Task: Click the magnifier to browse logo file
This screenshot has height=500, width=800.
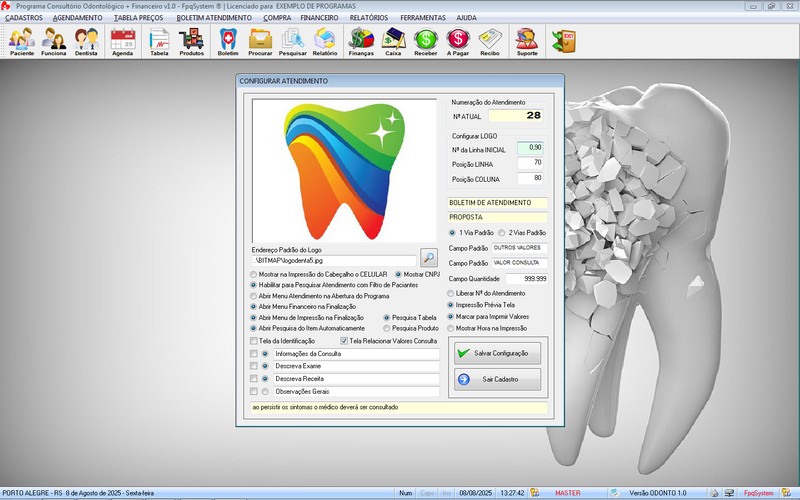Action: [x=429, y=258]
